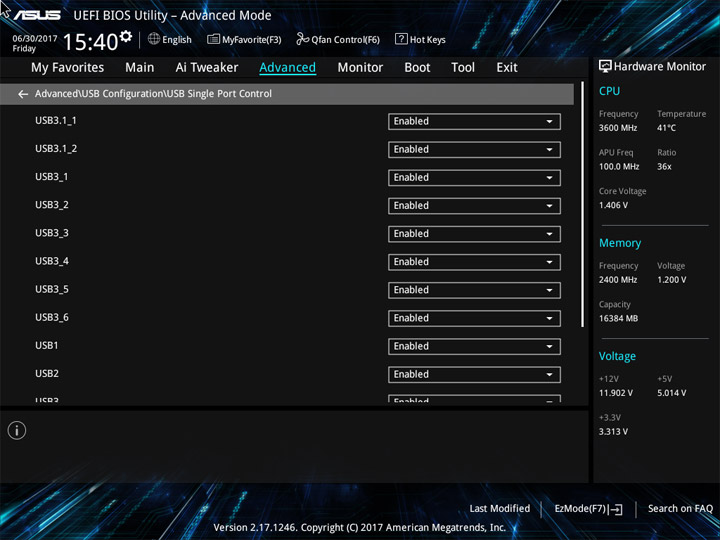720x540 pixels.
Task: Click the ASUS logo
Action: pyautogui.click(x=37, y=15)
